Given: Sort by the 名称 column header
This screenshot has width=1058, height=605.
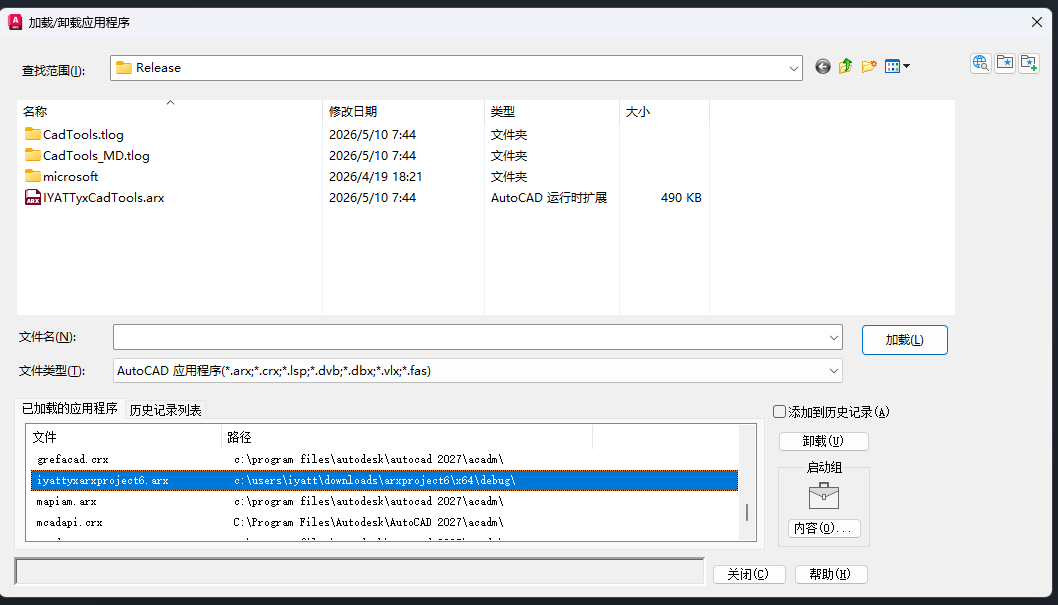Looking at the screenshot, I should [x=169, y=111].
